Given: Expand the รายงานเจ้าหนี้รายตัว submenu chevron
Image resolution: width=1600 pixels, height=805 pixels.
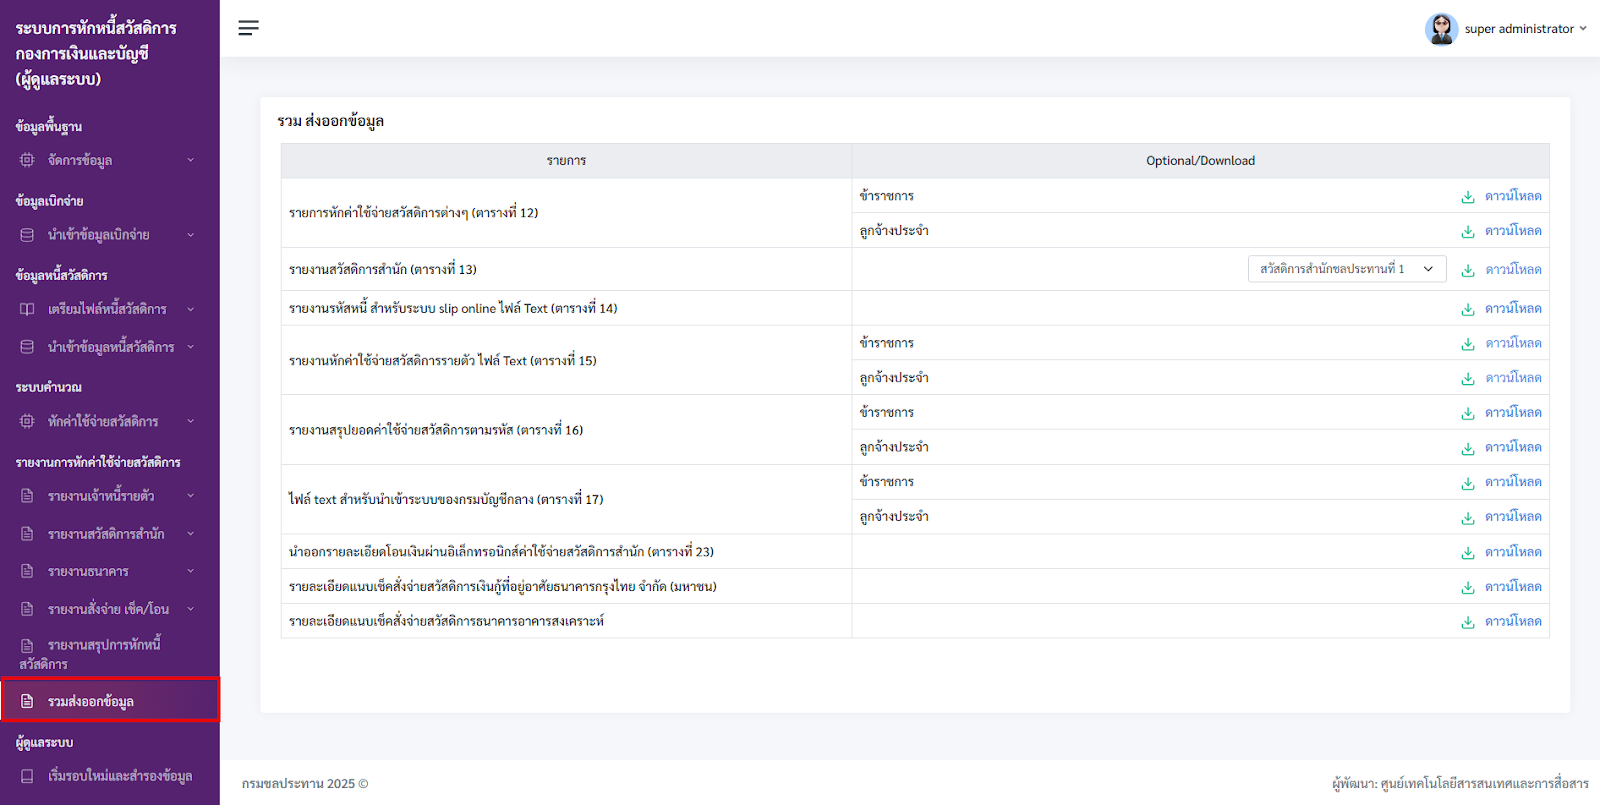Looking at the screenshot, I should click(x=191, y=496).
